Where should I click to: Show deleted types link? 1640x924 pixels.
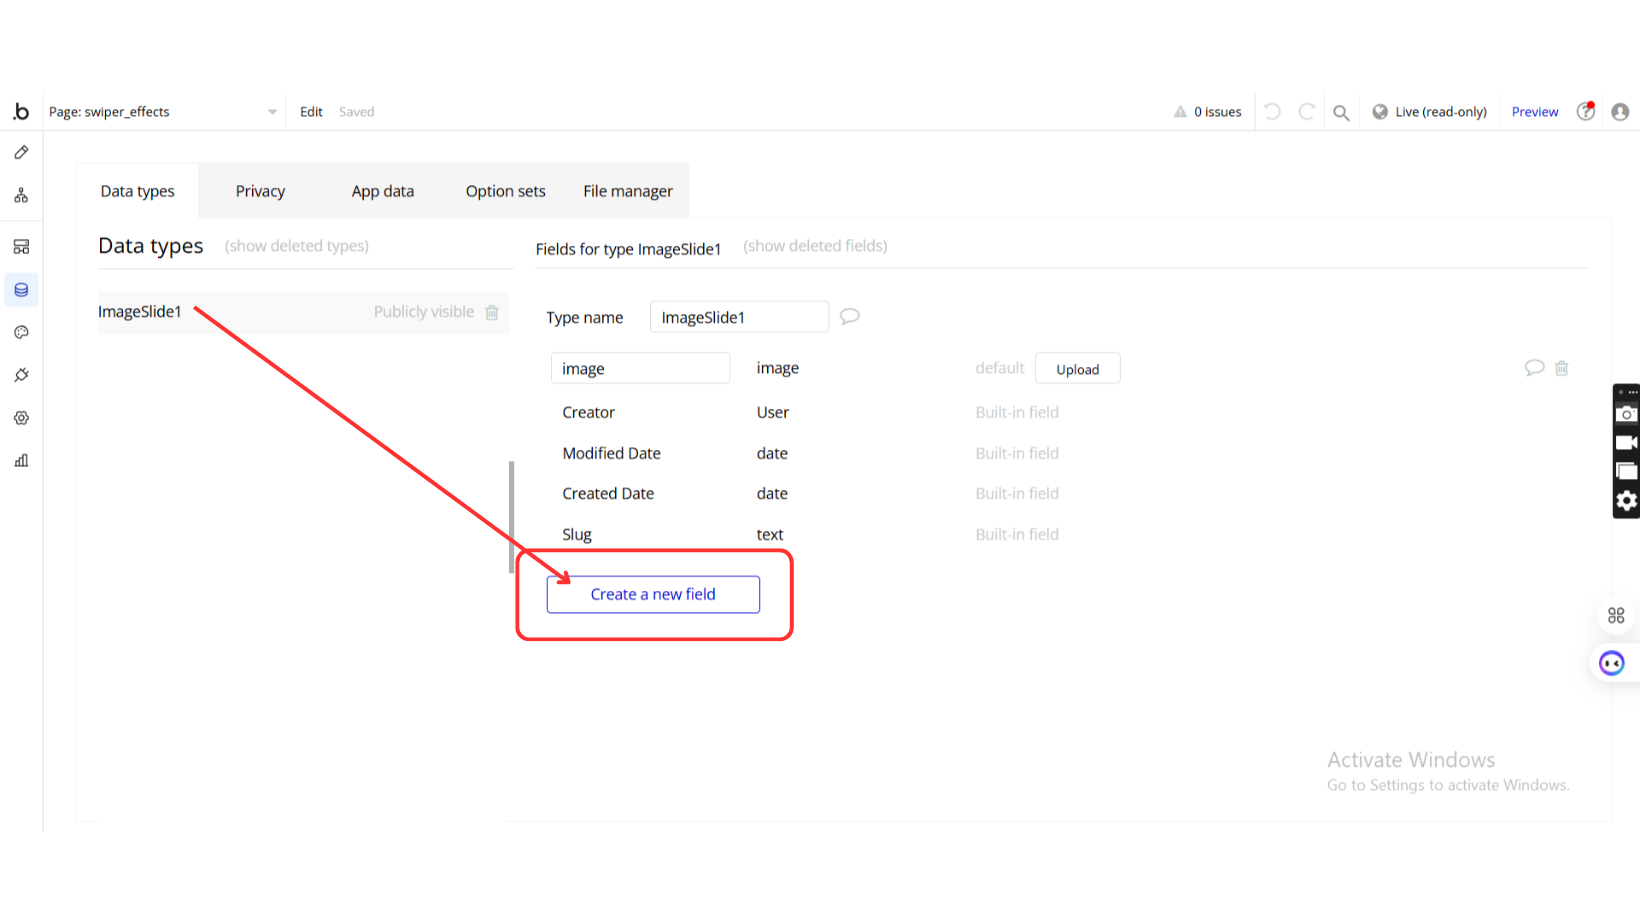point(296,246)
